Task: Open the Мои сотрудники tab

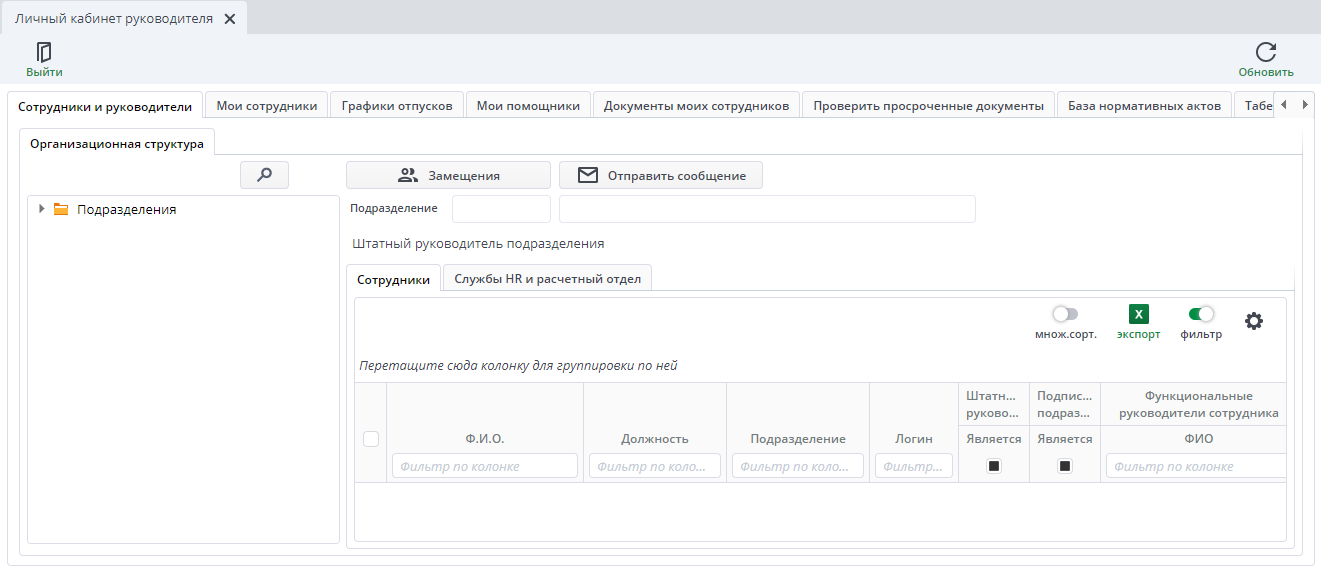Action: coord(267,106)
